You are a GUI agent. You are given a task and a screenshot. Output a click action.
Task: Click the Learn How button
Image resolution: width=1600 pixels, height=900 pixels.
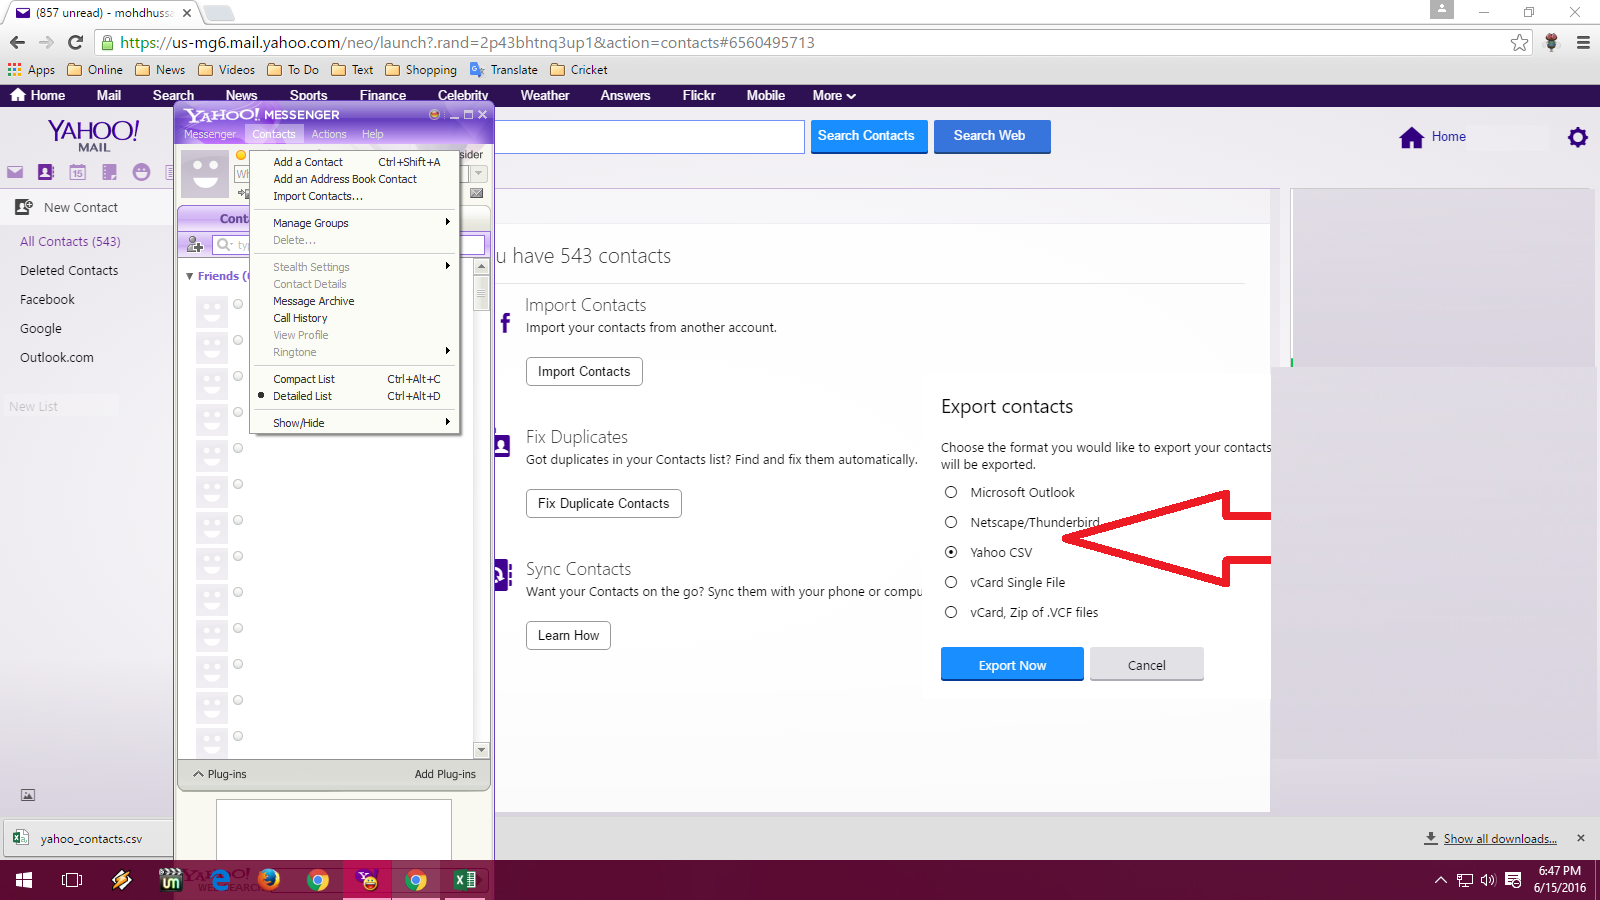568,635
